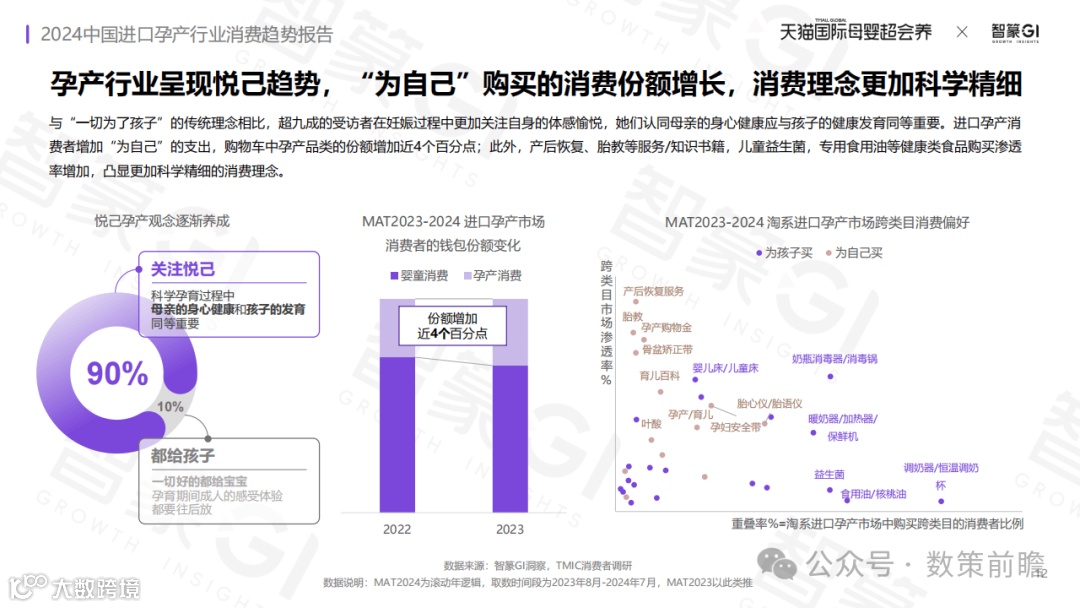Click the 婴儿床/儿童床 scatter label
The width and height of the screenshot is (1080, 608).
point(725,368)
